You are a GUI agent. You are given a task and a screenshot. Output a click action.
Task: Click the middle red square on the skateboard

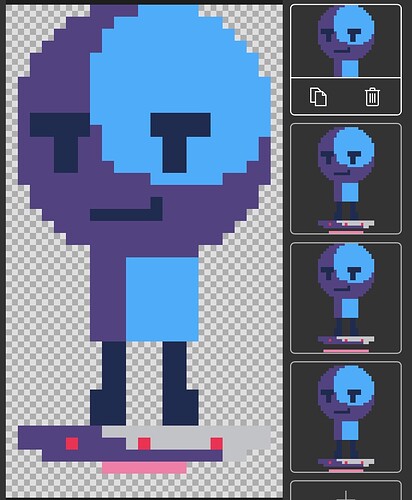(144, 444)
